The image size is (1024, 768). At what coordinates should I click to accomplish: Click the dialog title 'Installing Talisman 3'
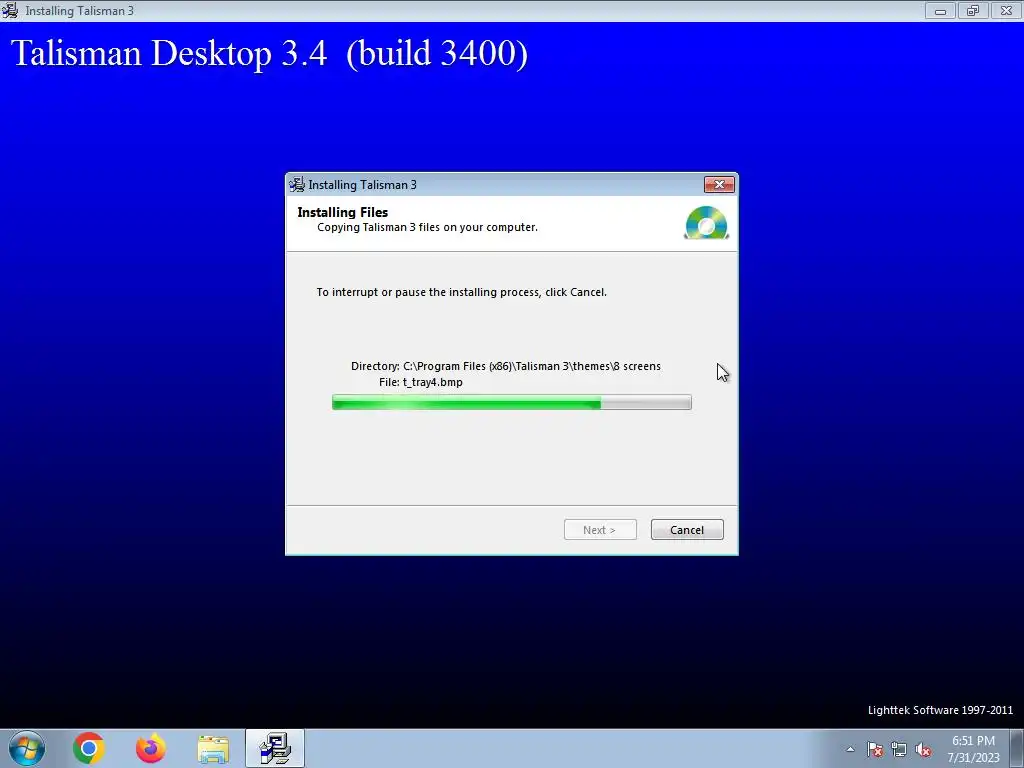(x=362, y=185)
